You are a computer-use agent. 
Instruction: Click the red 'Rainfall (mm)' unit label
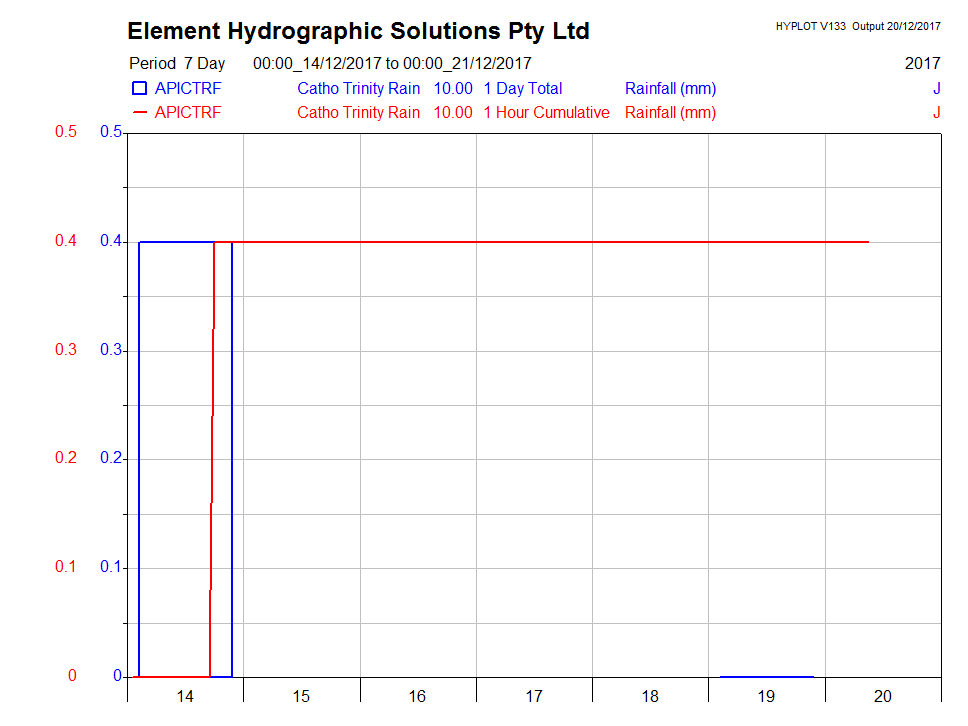pos(670,113)
